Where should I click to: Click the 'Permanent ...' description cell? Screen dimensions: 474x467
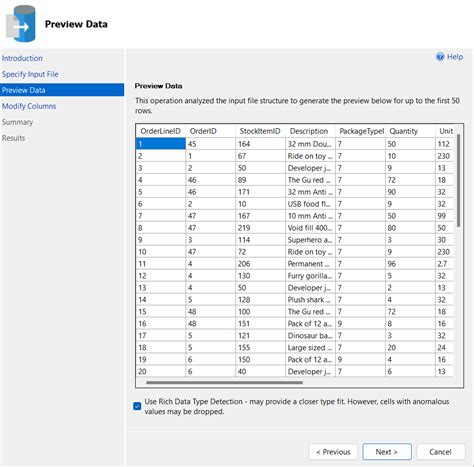click(310, 264)
